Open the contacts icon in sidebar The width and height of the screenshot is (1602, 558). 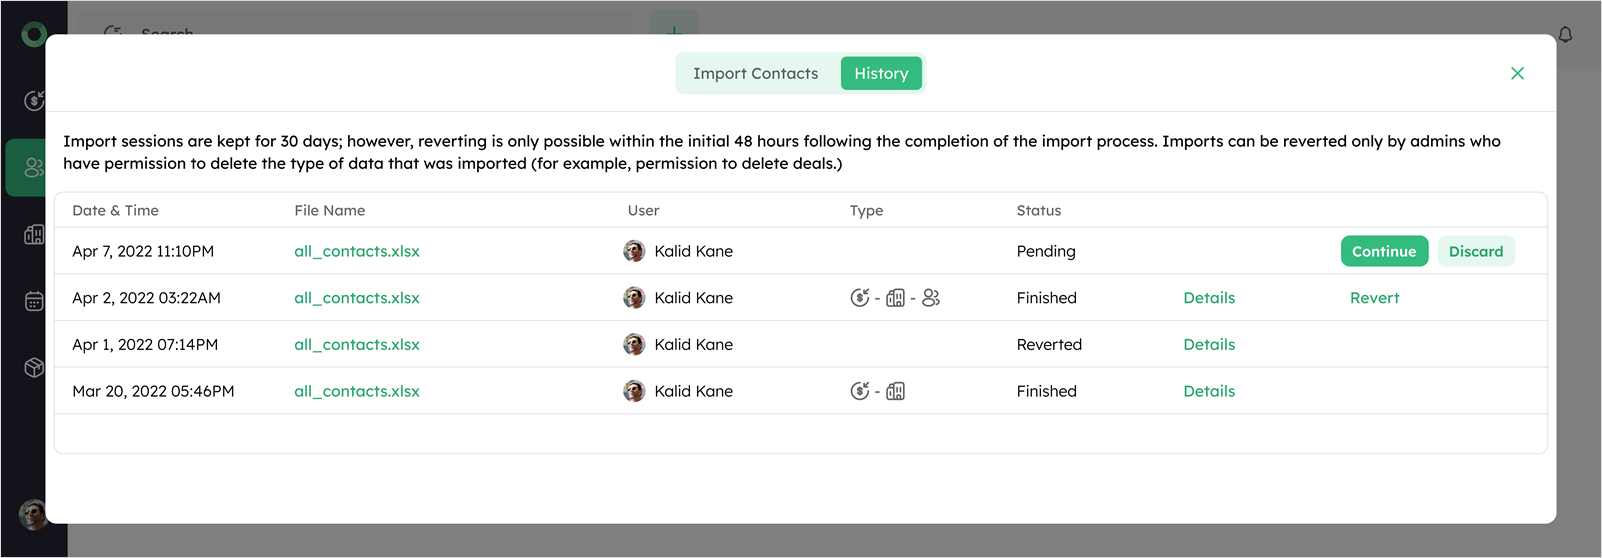[x=34, y=167]
